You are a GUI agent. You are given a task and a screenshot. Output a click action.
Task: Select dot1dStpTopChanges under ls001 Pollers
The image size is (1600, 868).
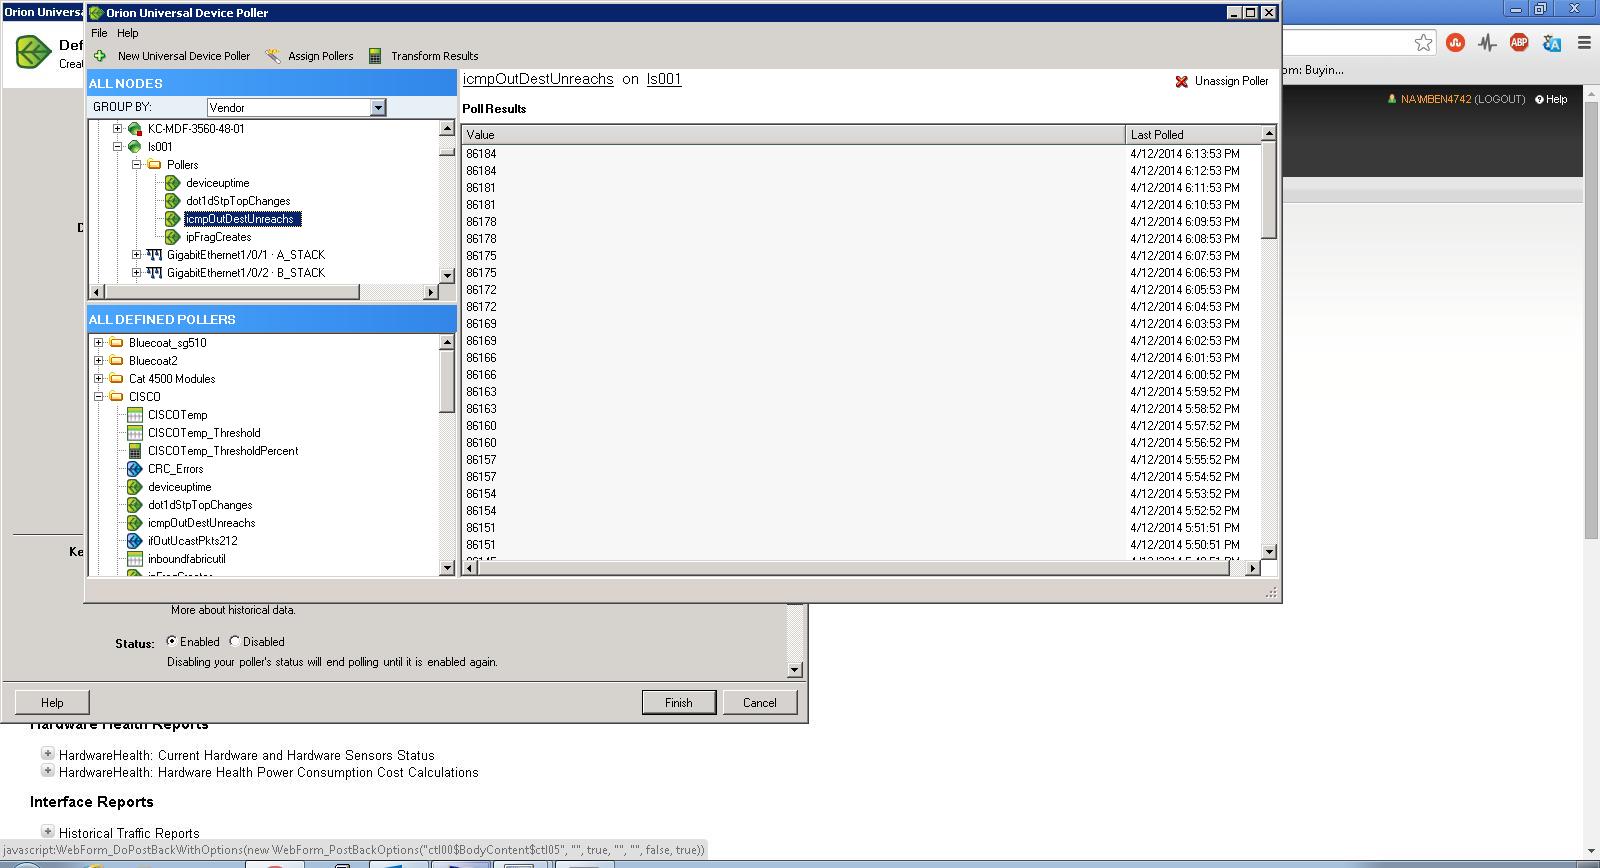(238, 201)
